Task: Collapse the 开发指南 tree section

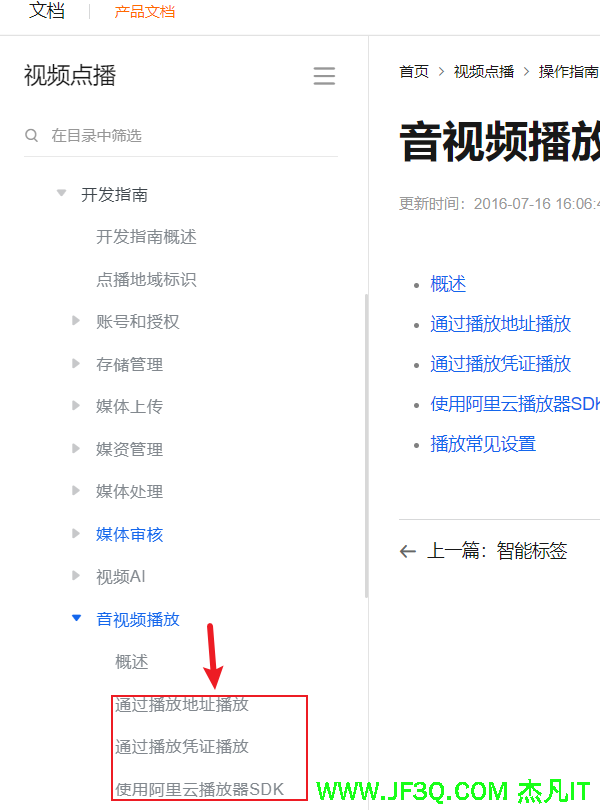Action: [62, 193]
